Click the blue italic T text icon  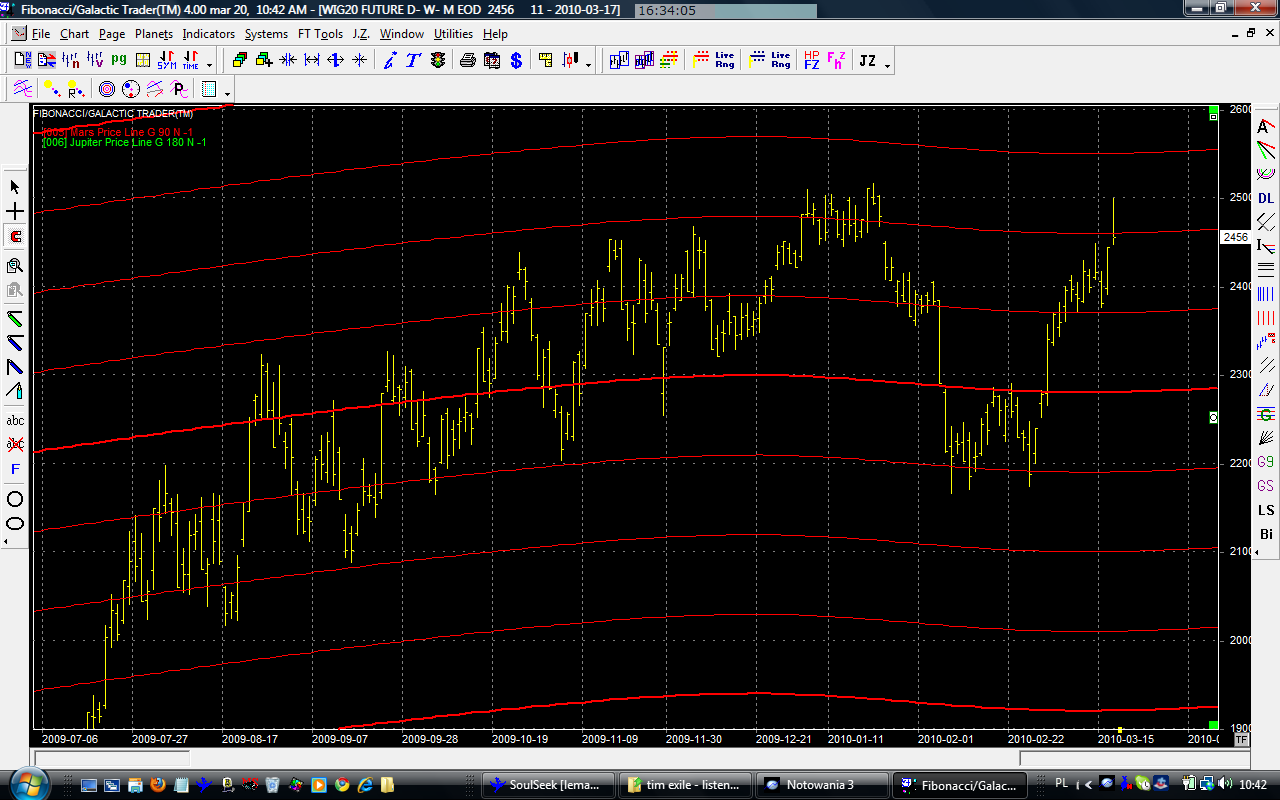click(x=412, y=61)
